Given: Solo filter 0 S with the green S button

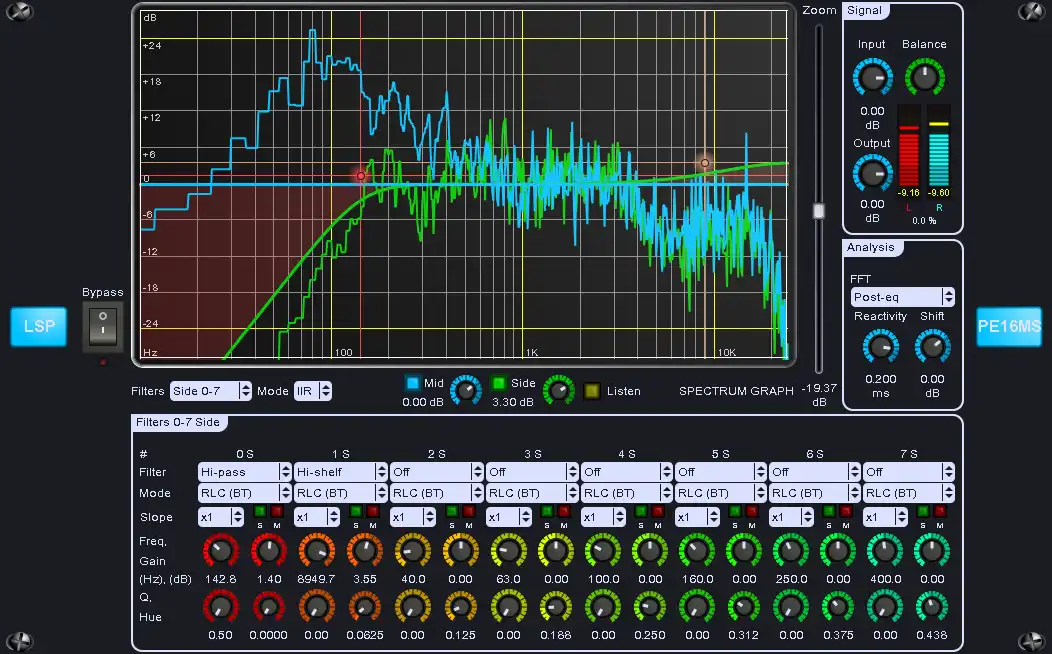Looking at the screenshot, I should 260,512.
